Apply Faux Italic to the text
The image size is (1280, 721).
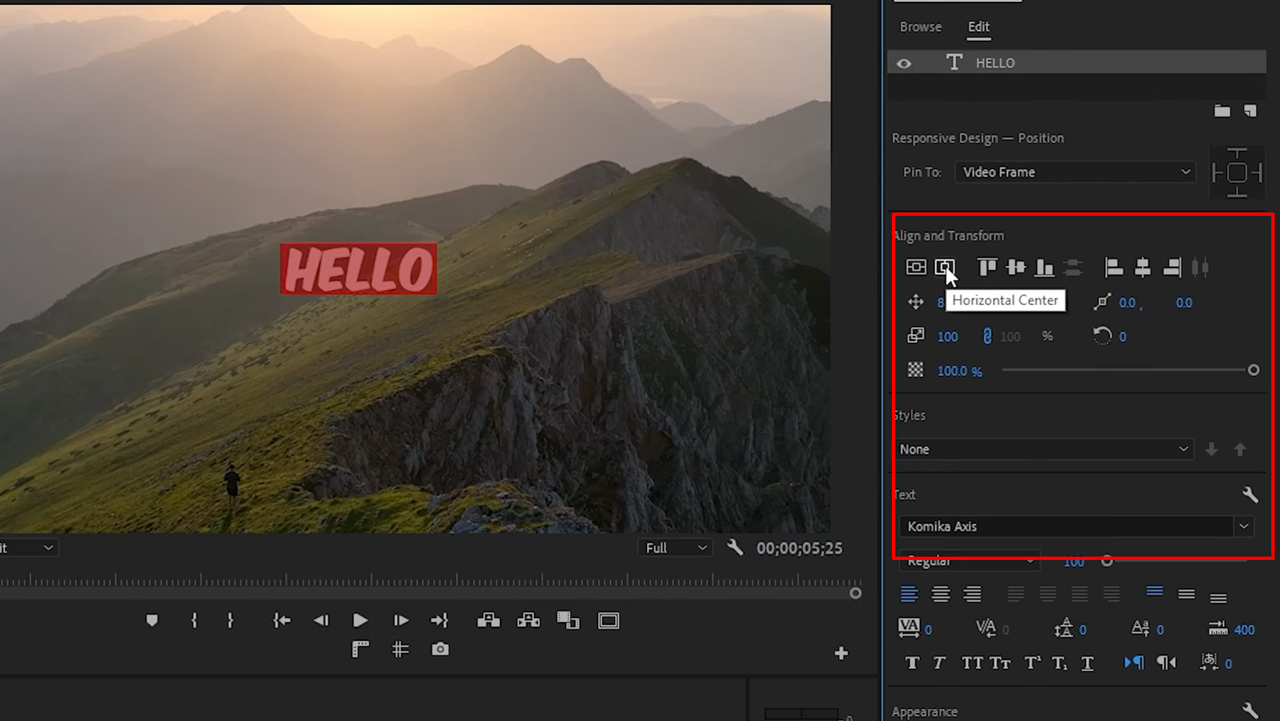940,662
